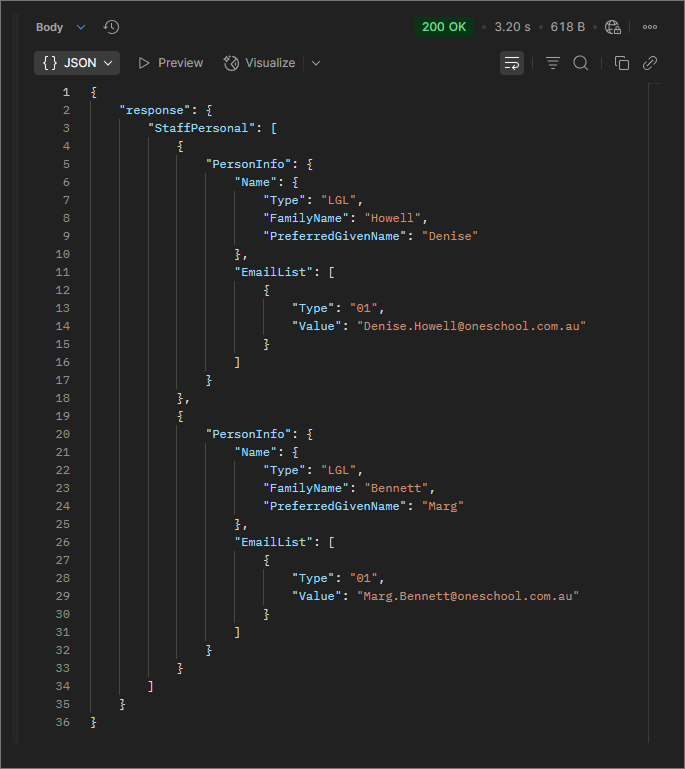Viewport: 685px width, 769px height.
Task: Click the 3.20 s response time
Action: point(513,27)
